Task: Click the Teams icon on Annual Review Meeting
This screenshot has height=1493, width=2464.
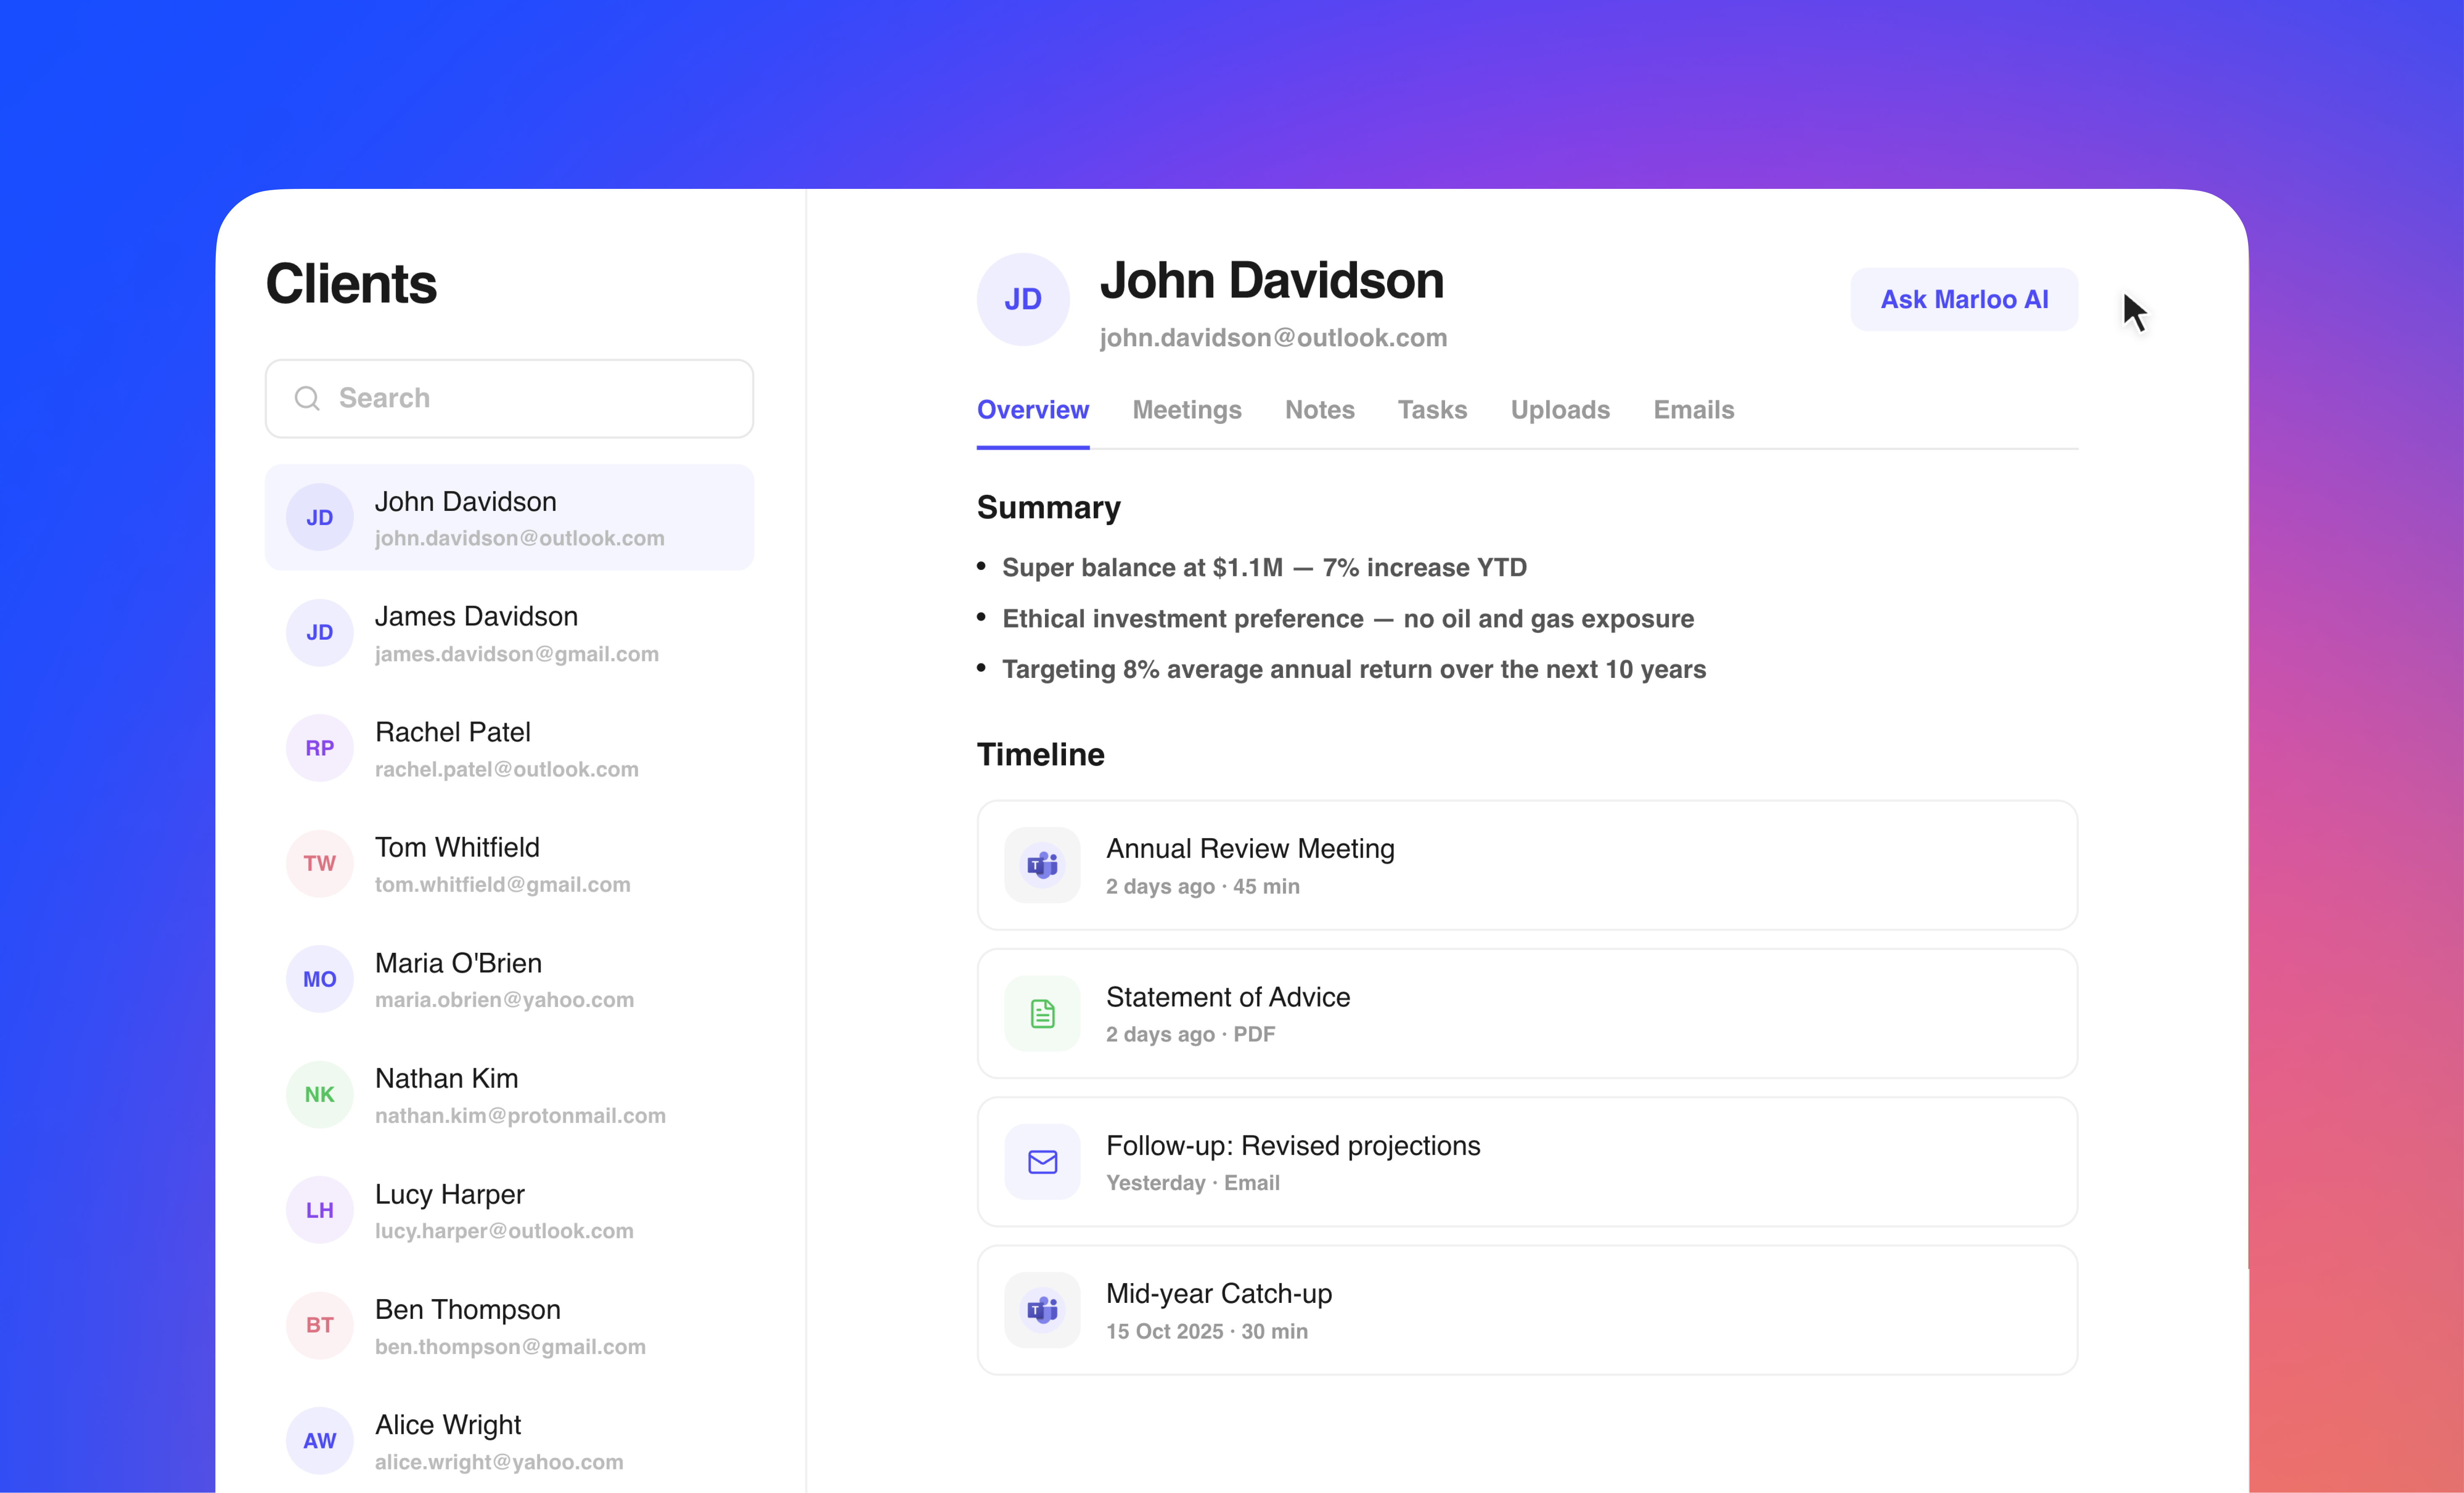Action: coord(1042,865)
